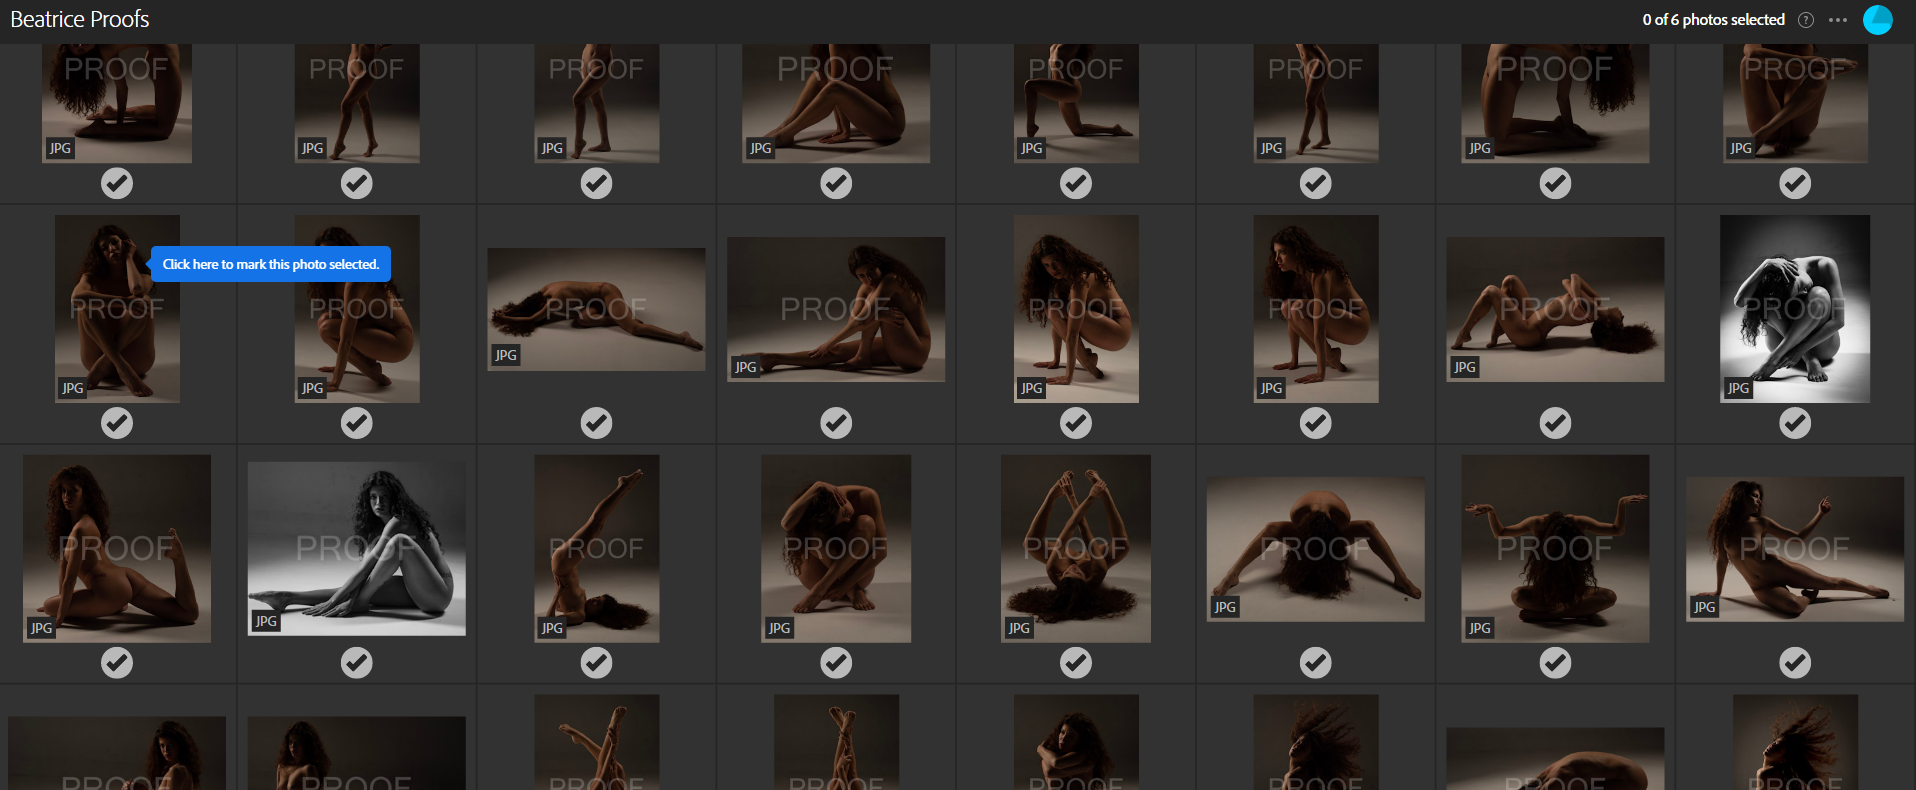Open the three-dot more options menu
1916x790 pixels.
[x=1838, y=20]
